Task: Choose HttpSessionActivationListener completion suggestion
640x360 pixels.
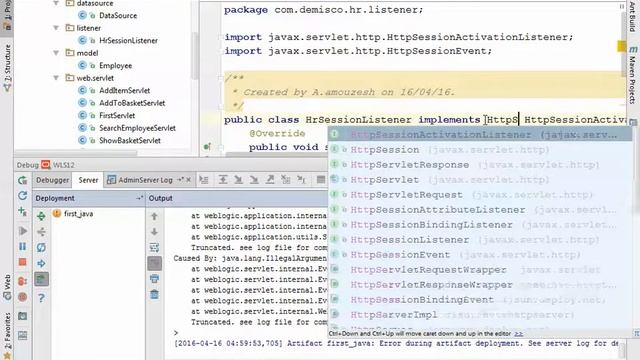Action: (x=480, y=135)
